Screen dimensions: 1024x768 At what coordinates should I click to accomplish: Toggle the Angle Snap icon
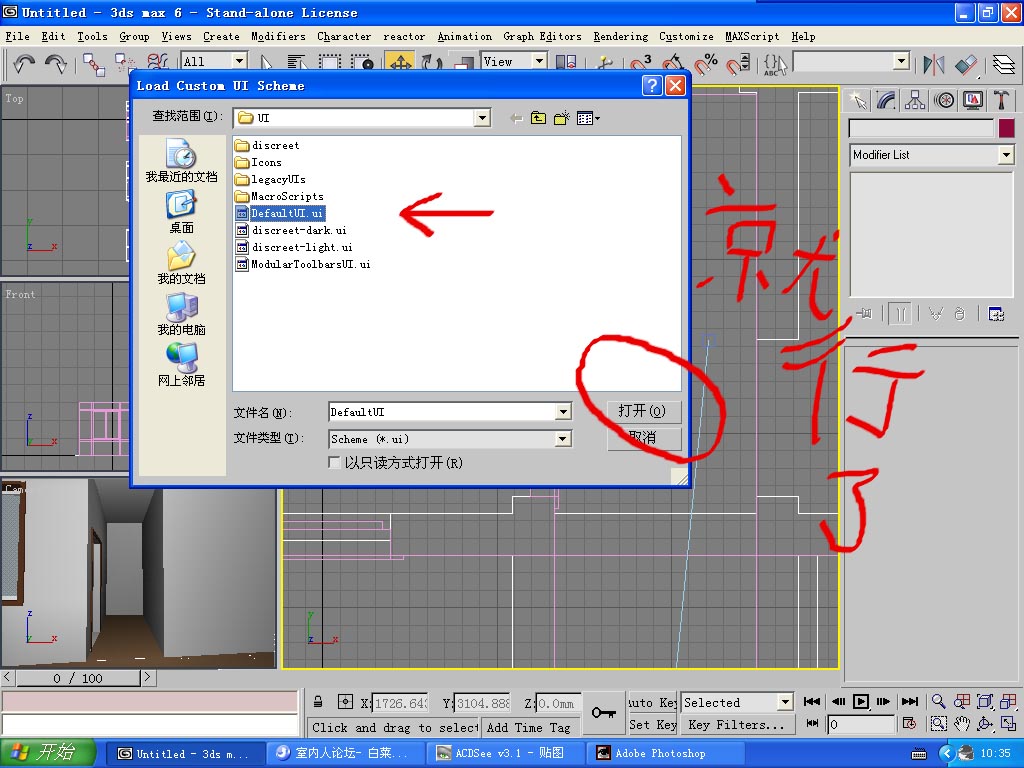[673, 63]
